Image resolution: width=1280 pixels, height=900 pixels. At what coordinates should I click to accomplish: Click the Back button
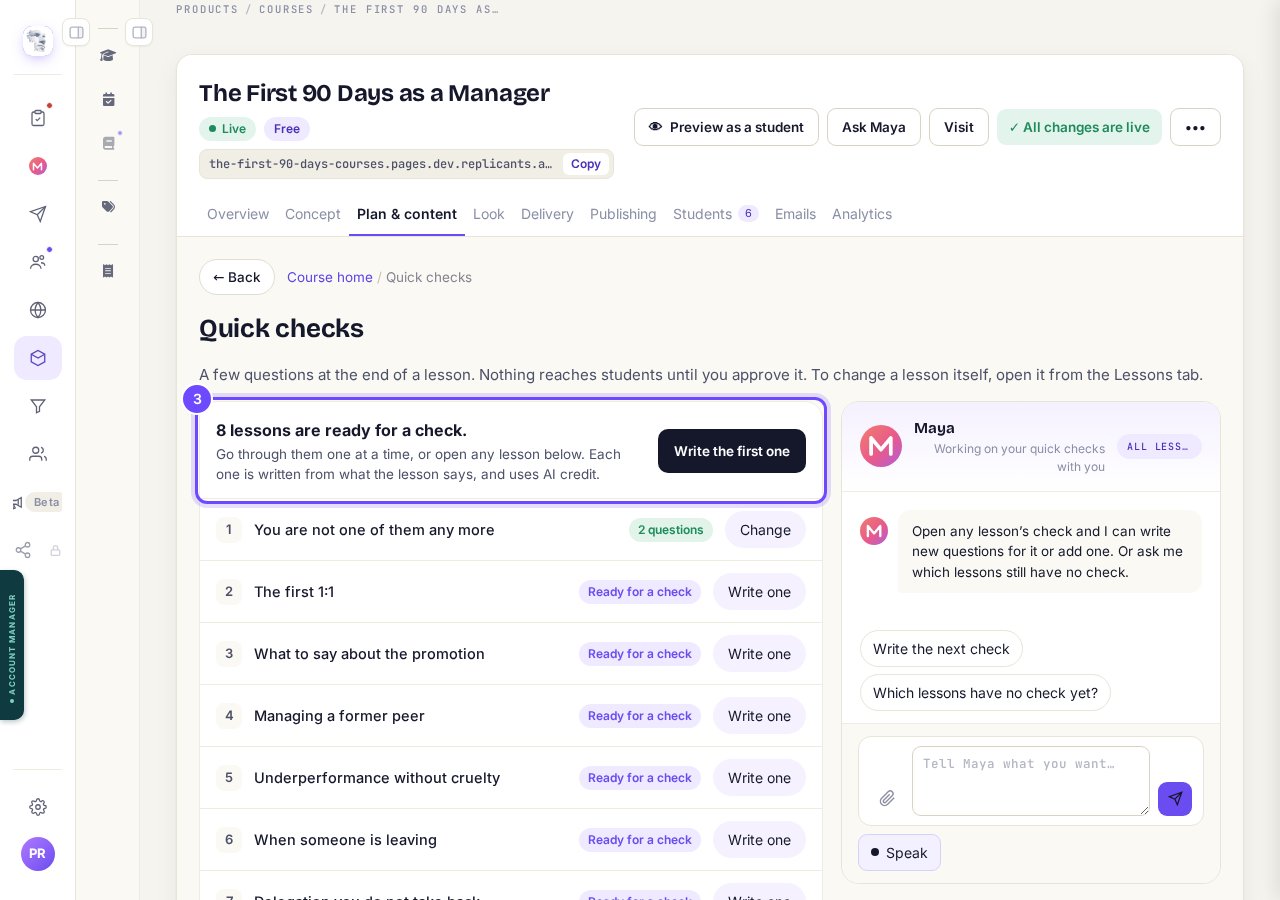(237, 277)
